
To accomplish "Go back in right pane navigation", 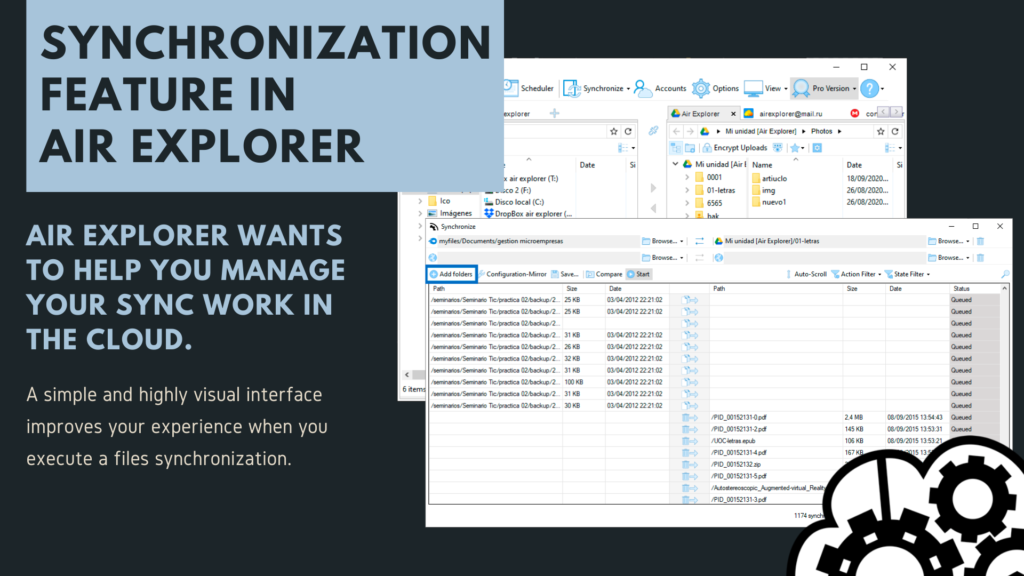I will point(677,131).
